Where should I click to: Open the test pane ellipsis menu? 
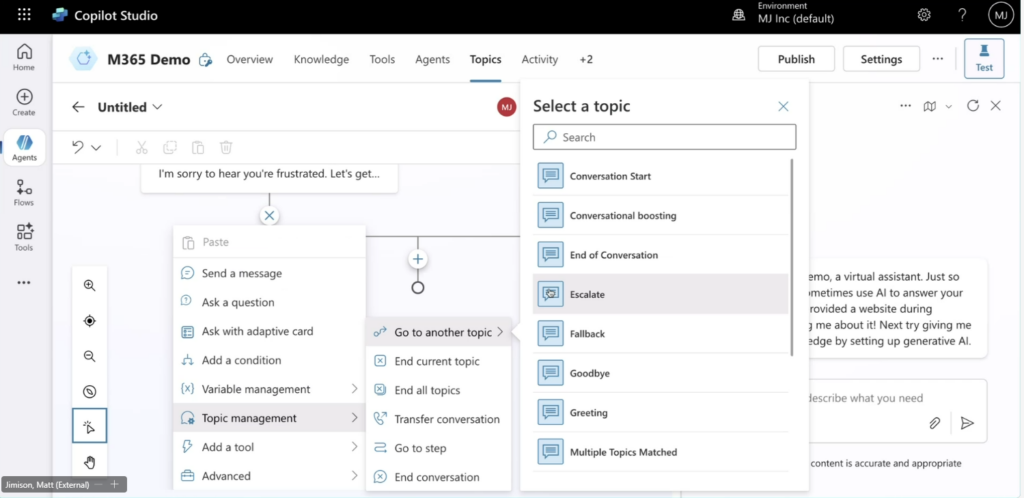(x=905, y=106)
